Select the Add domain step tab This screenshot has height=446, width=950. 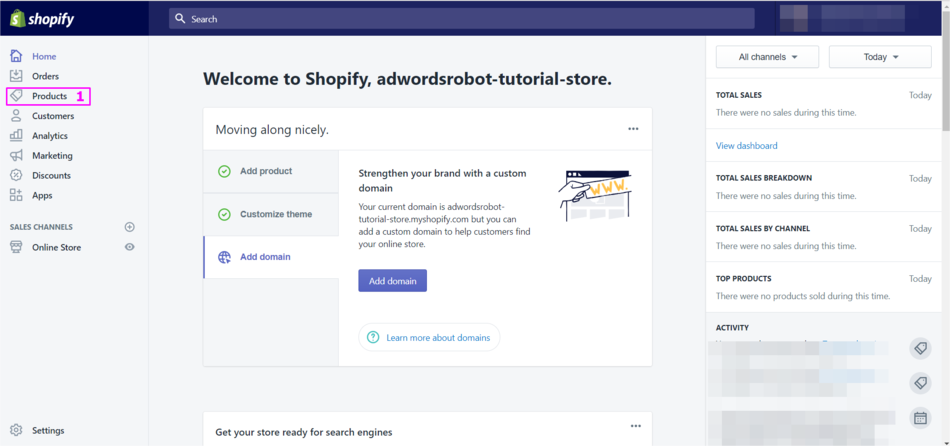coord(265,257)
